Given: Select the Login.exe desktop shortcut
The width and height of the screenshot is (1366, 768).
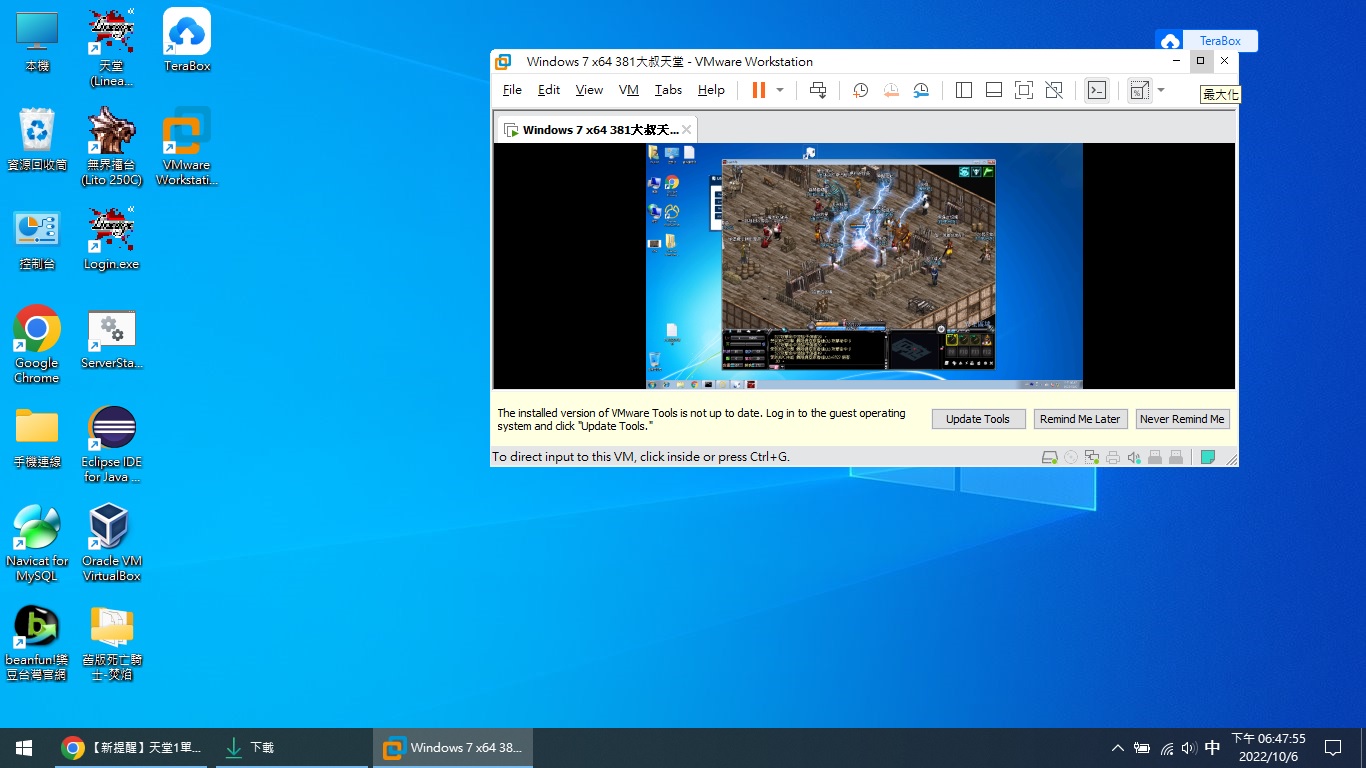Looking at the screenshot, I should [x=111, y=240].
